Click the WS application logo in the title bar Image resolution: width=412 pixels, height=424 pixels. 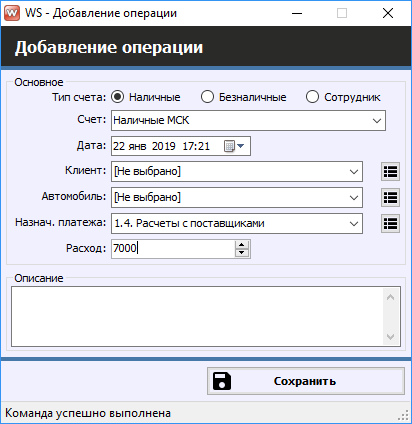pos(12,13)
